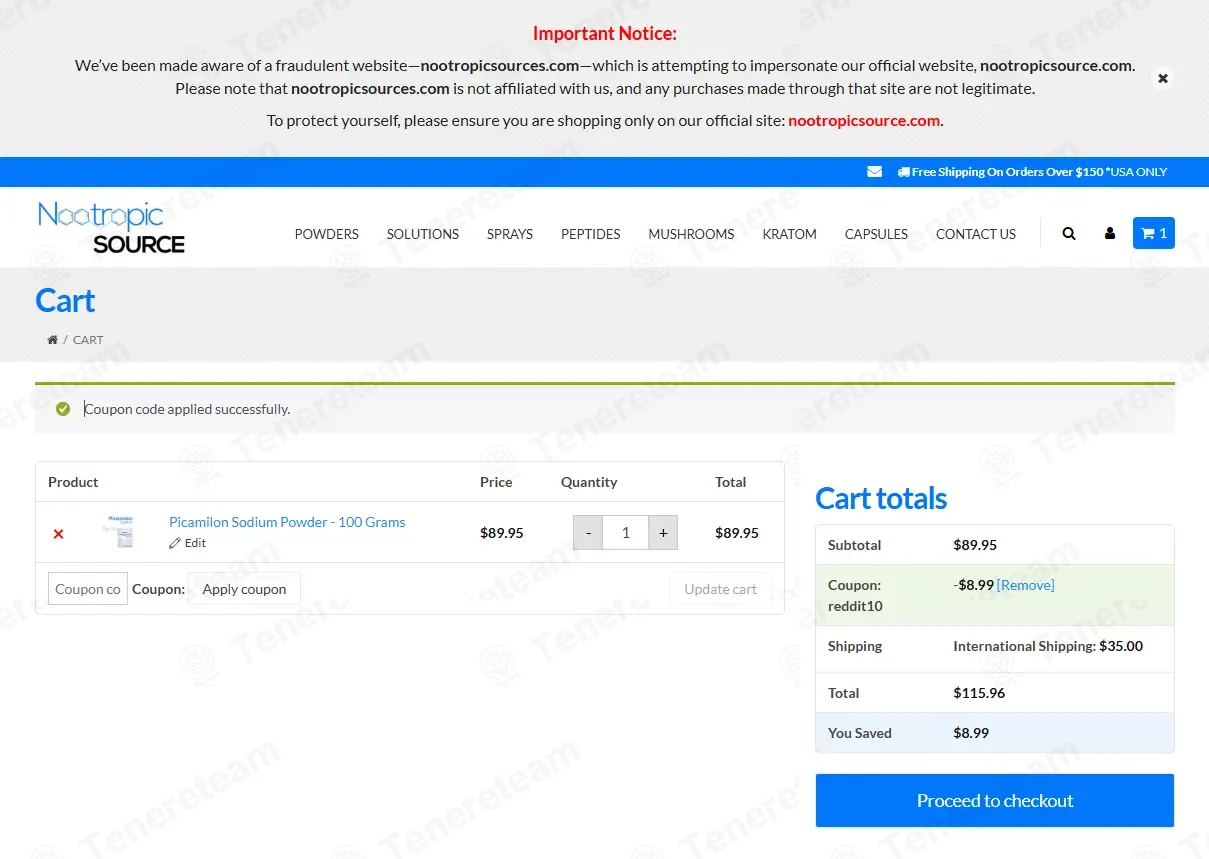Click the coupon code input field

[88, 589]
